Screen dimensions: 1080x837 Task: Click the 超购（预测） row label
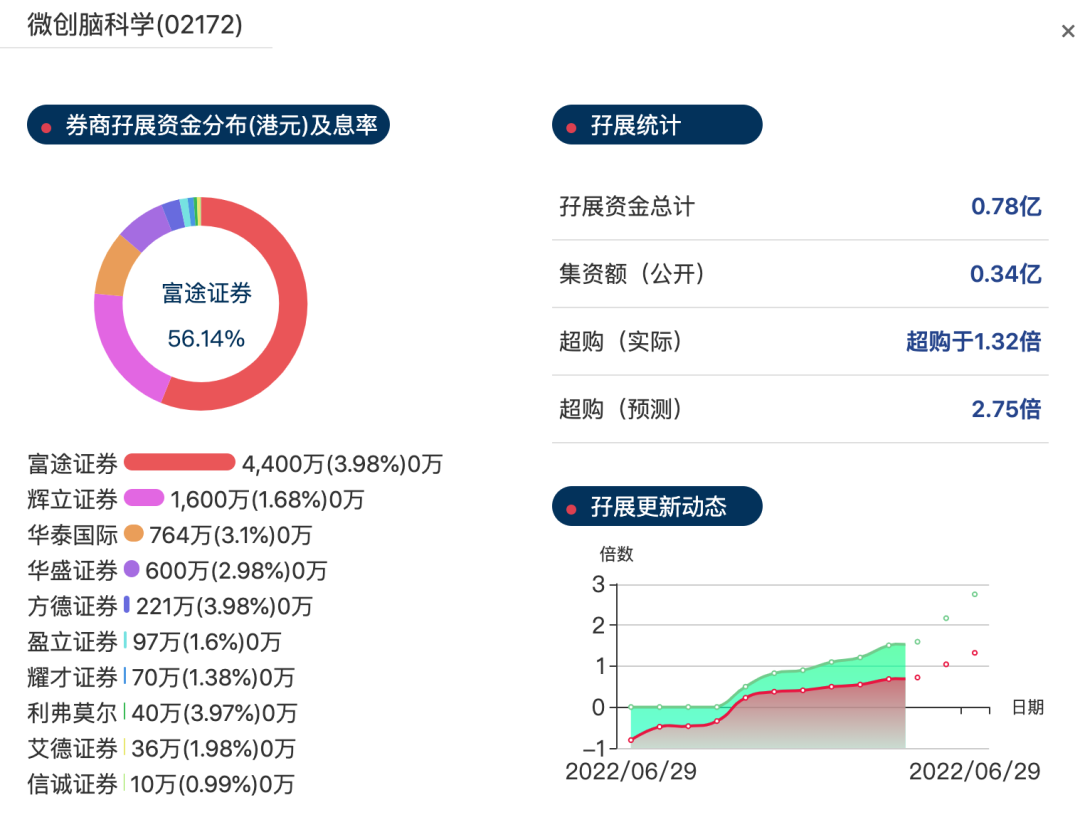pyautogui.click(x=621, y=409)
